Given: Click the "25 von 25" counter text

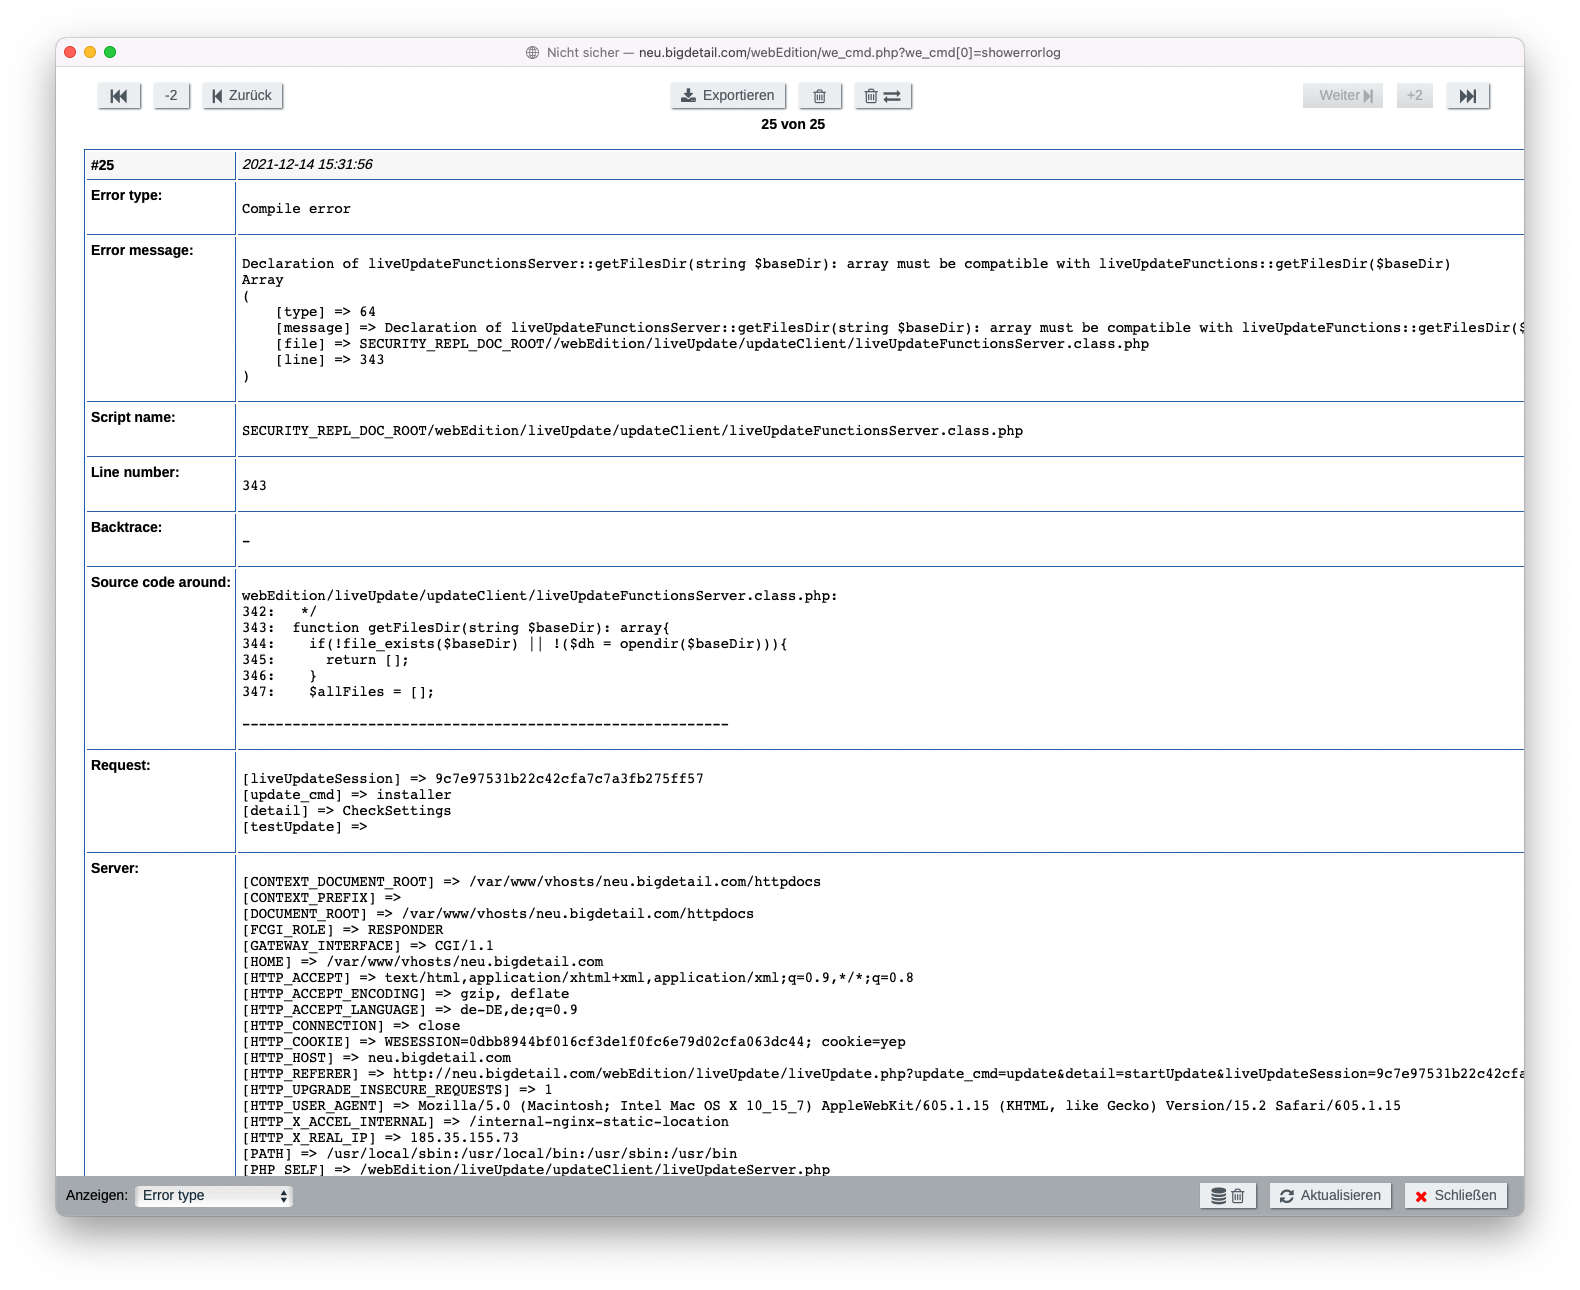Looking at the screenshot, I should coord(793,125).
